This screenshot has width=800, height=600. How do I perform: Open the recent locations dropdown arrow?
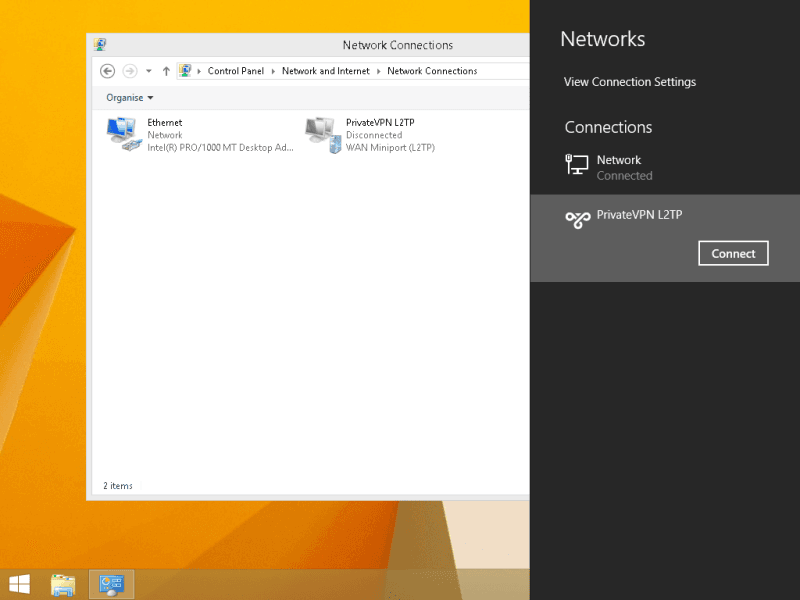coord(149,71)
